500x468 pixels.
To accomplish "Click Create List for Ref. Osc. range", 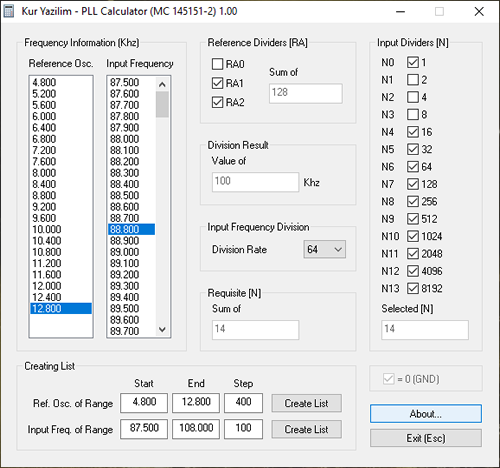I will click(x=306, y=403).
